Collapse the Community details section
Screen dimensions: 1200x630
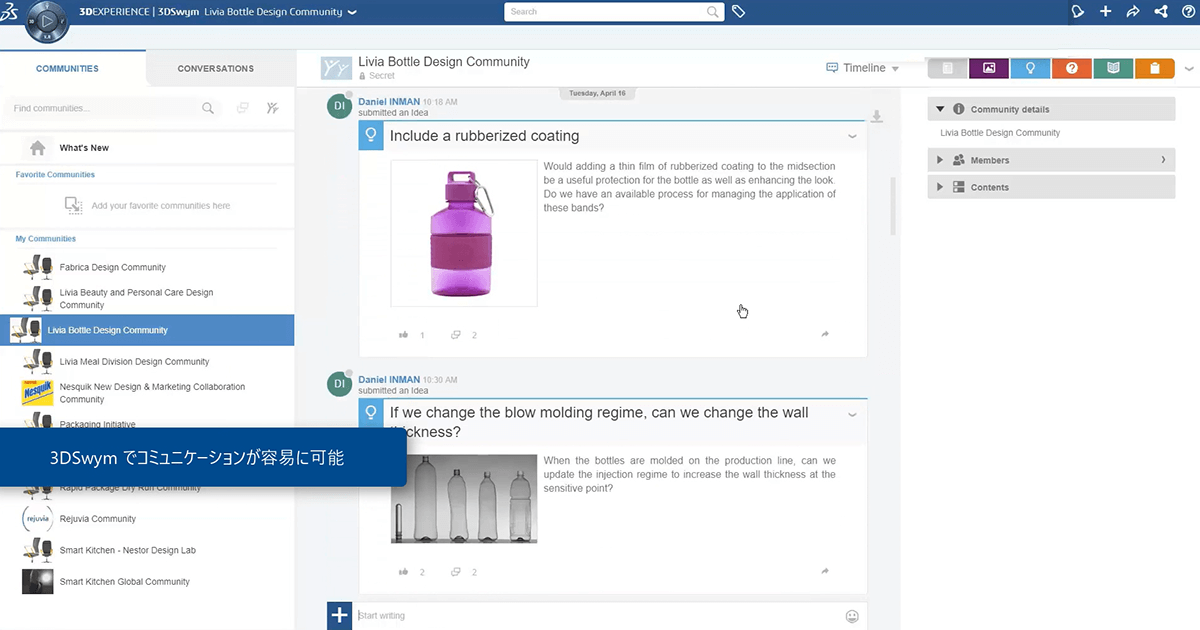(x=940, y=109)
